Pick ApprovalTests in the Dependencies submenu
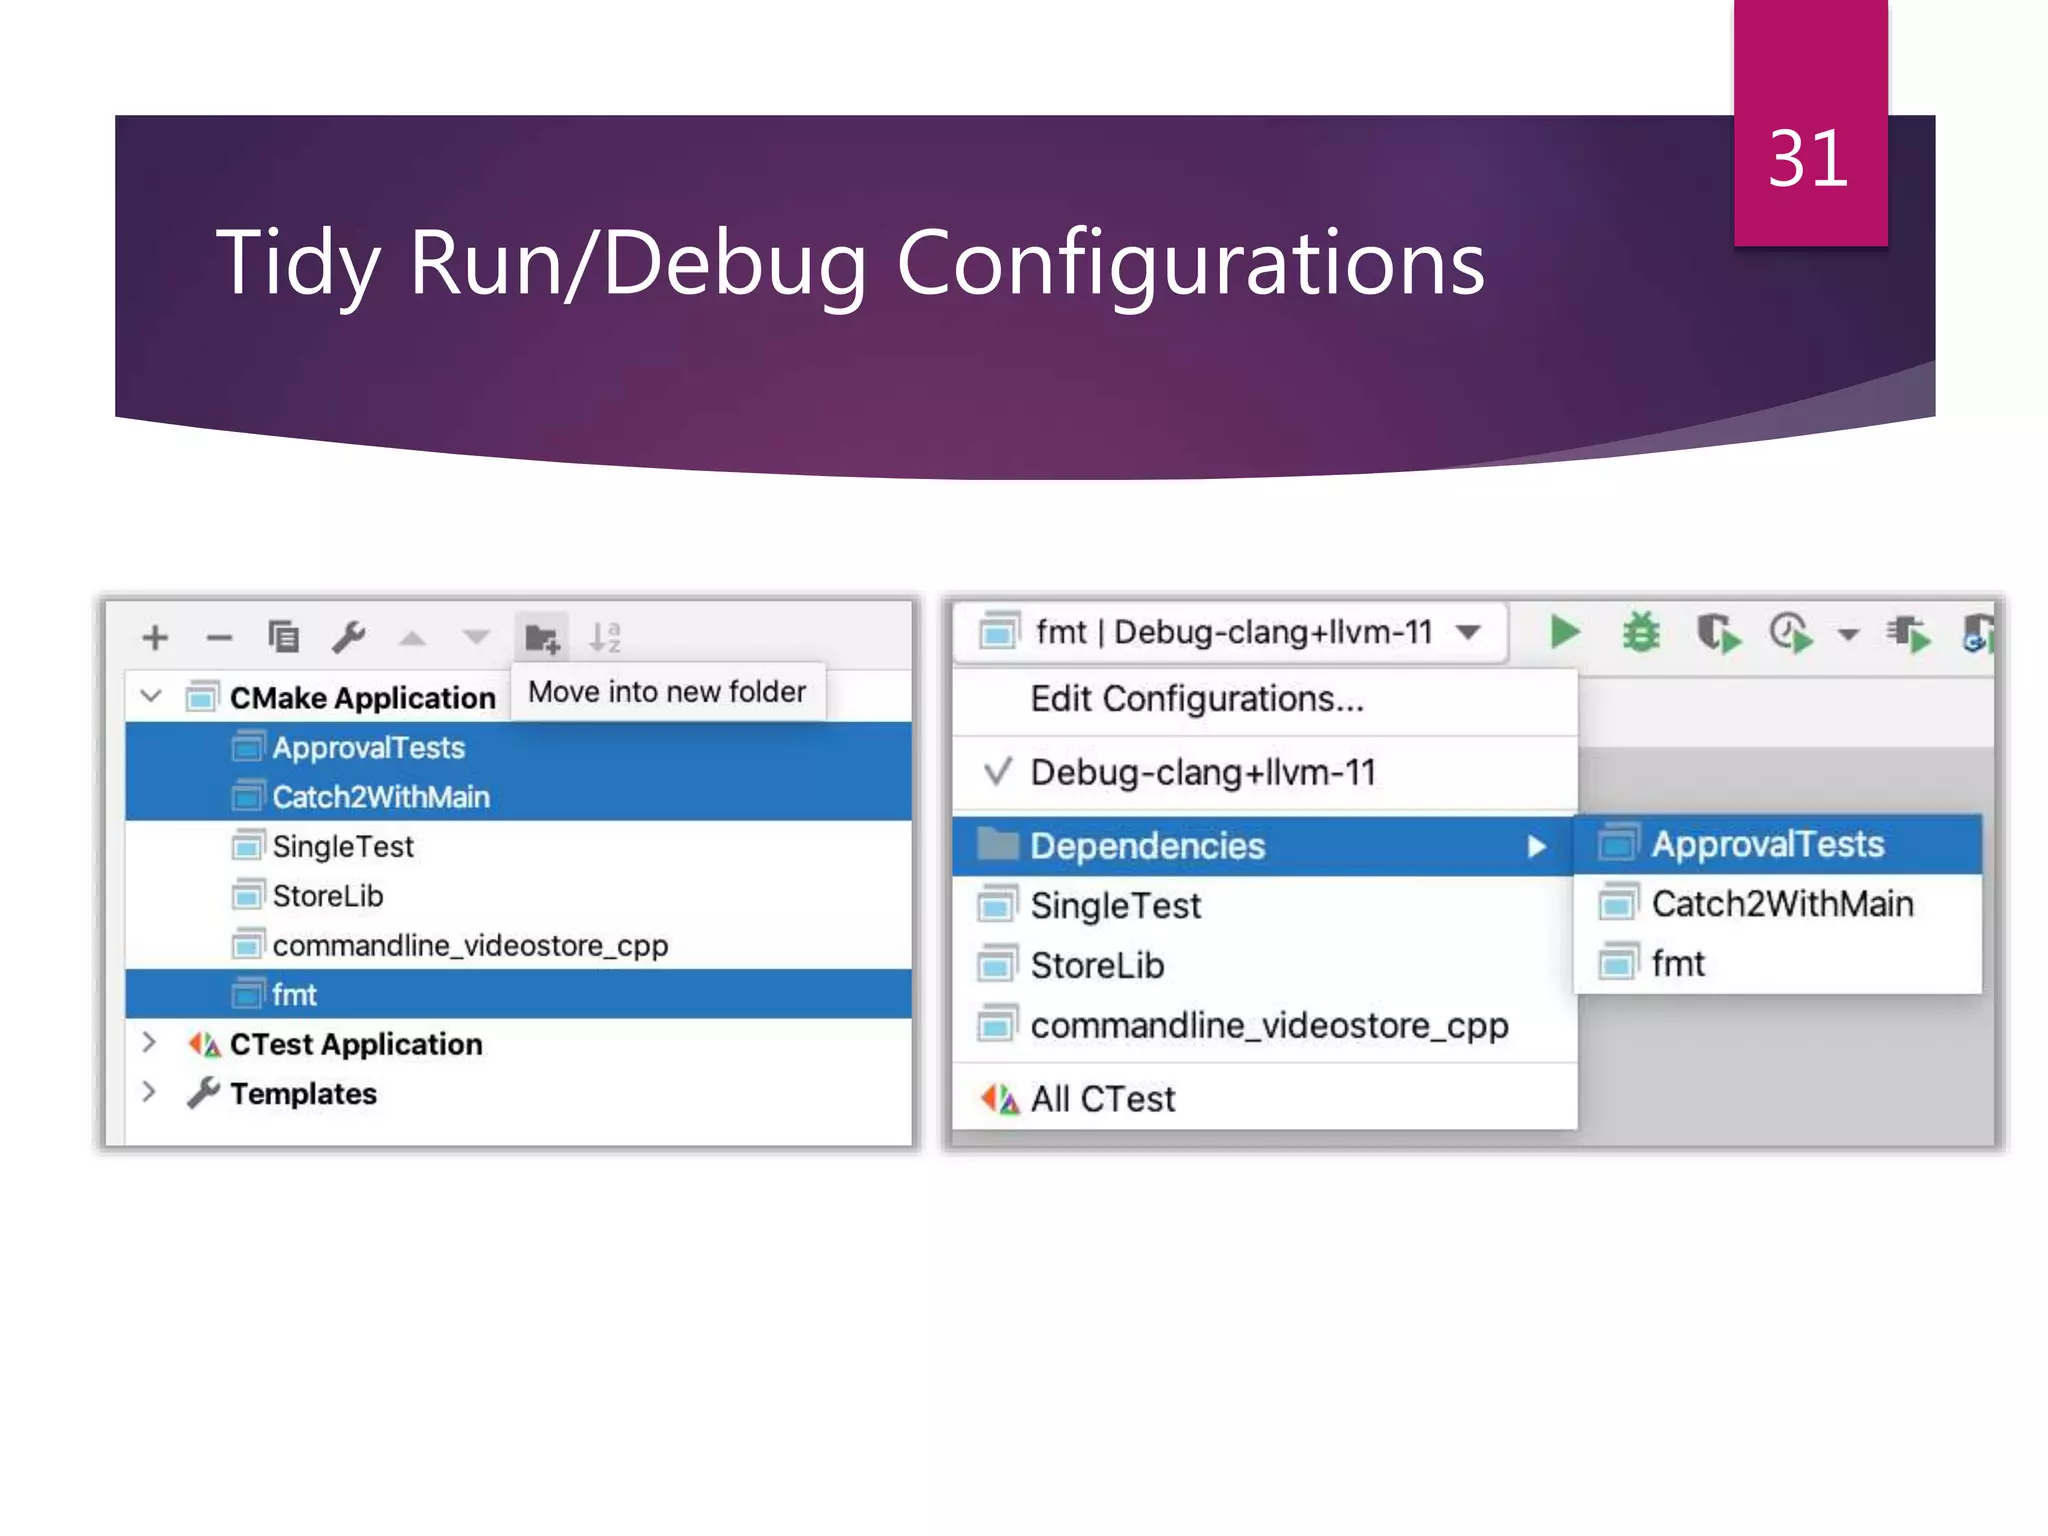The height and width of the screenshot is (1536, 2048). tap(1778, 844)
